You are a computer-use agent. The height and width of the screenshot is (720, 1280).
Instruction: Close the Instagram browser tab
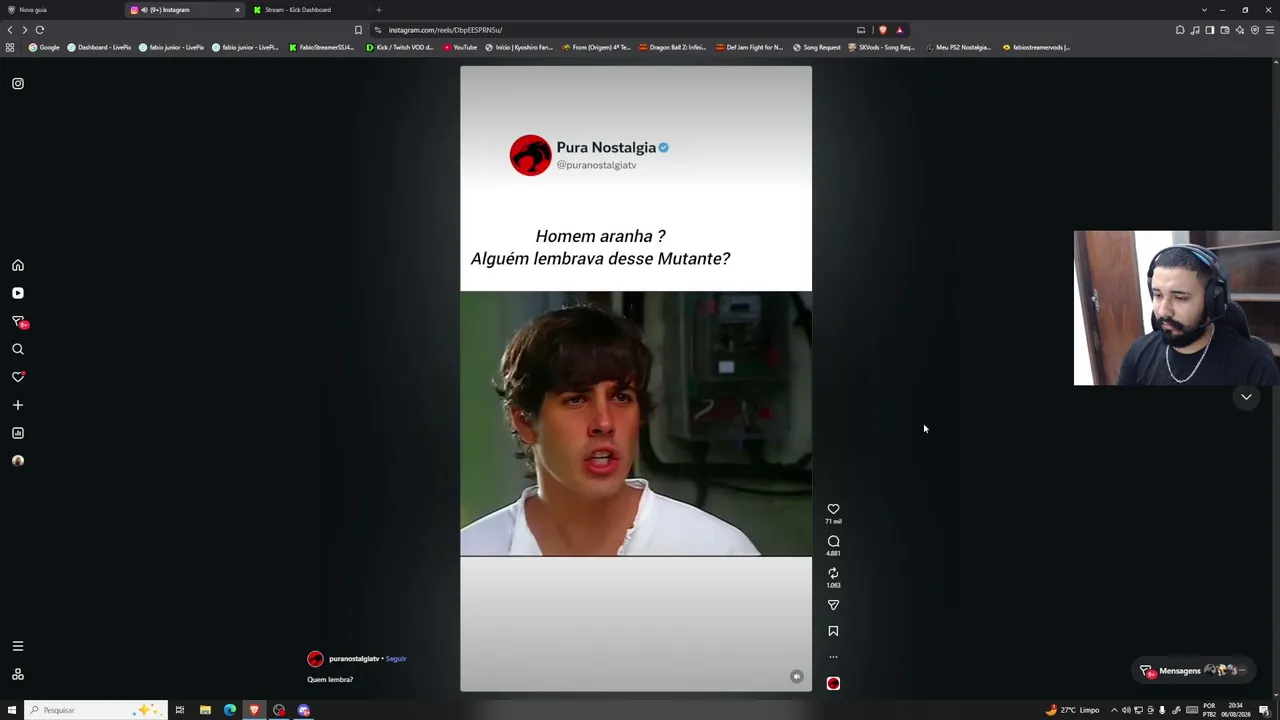pos(237,10)
